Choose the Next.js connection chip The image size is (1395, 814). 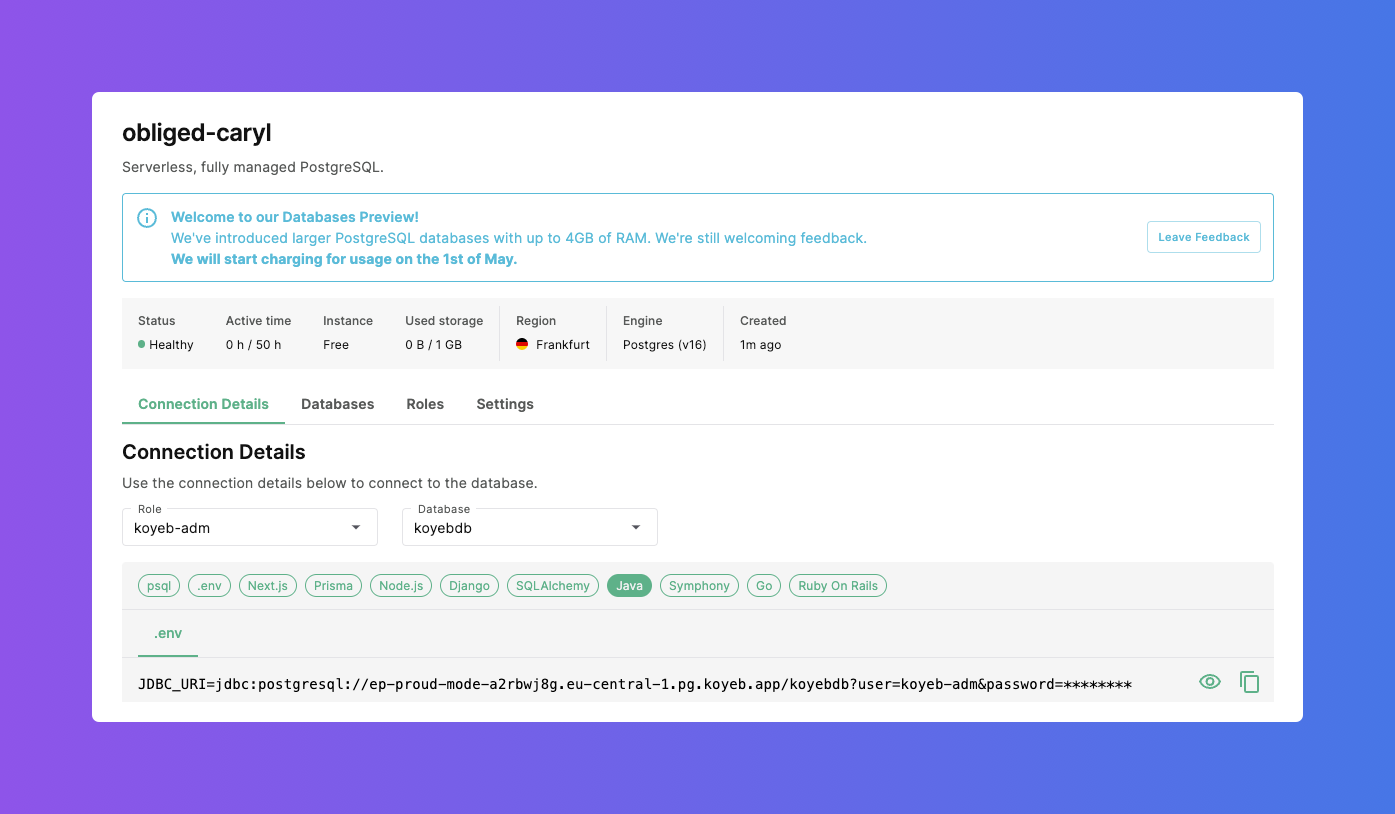point(268,586)
